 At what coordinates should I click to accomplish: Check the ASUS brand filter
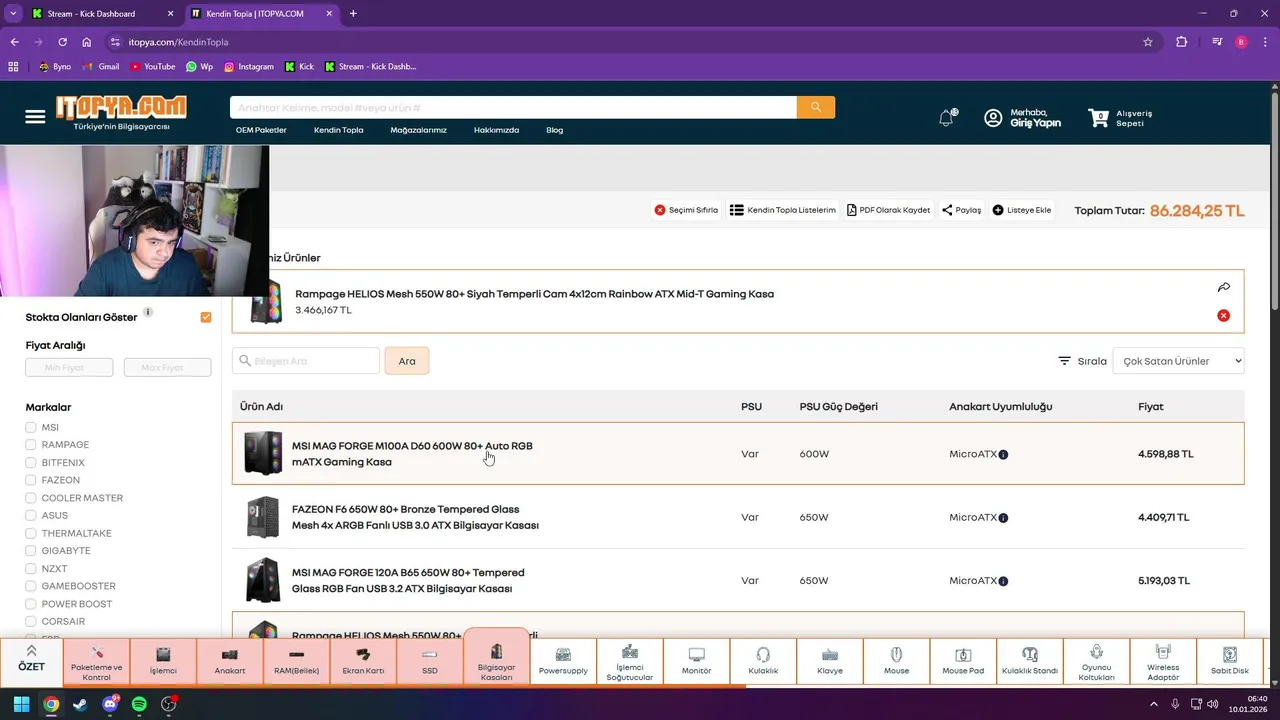click(31, 516)
